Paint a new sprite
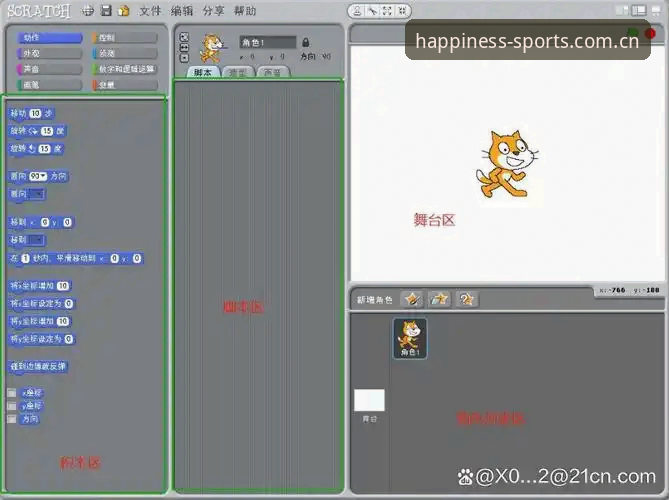The height and width of the screenshot is (500, 669). (412, 299)
